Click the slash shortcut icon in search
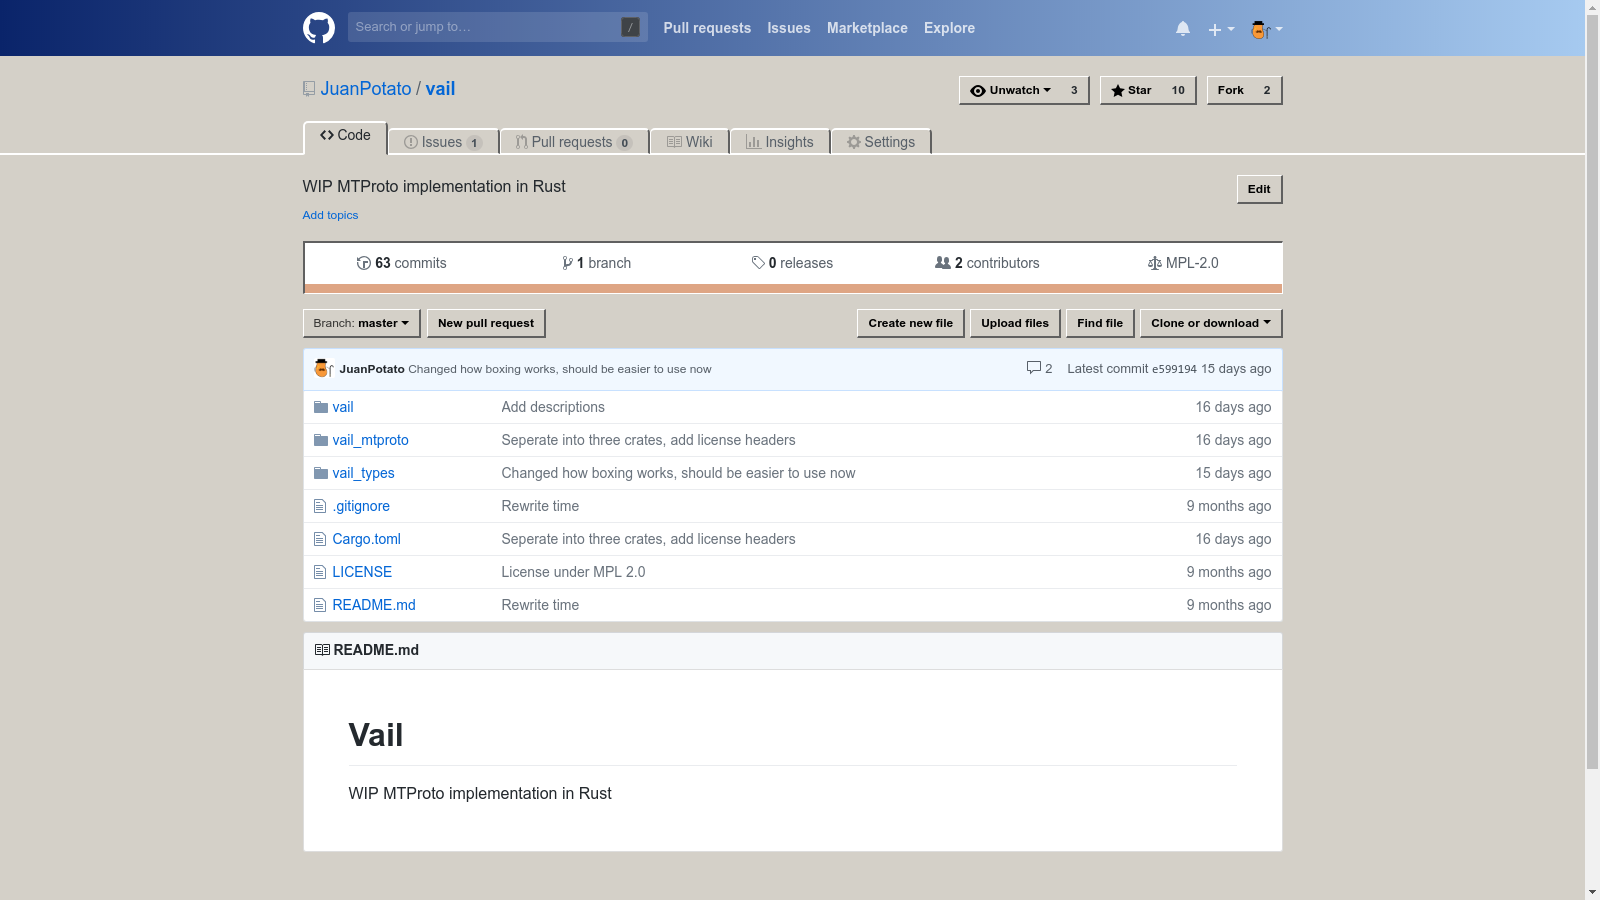The height and width of the screenshot is (900, 1600). (x=630, y=27)
